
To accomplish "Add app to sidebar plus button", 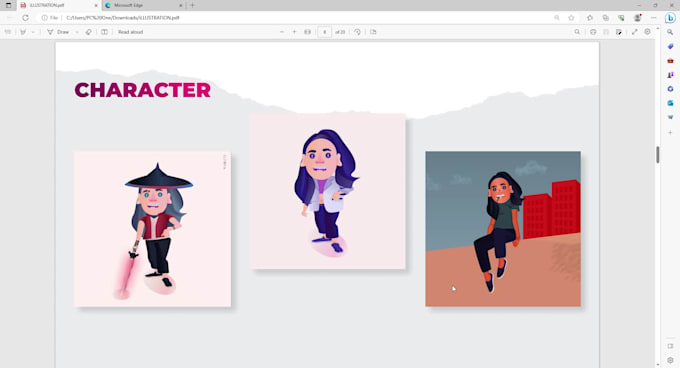I will [670, 133].
